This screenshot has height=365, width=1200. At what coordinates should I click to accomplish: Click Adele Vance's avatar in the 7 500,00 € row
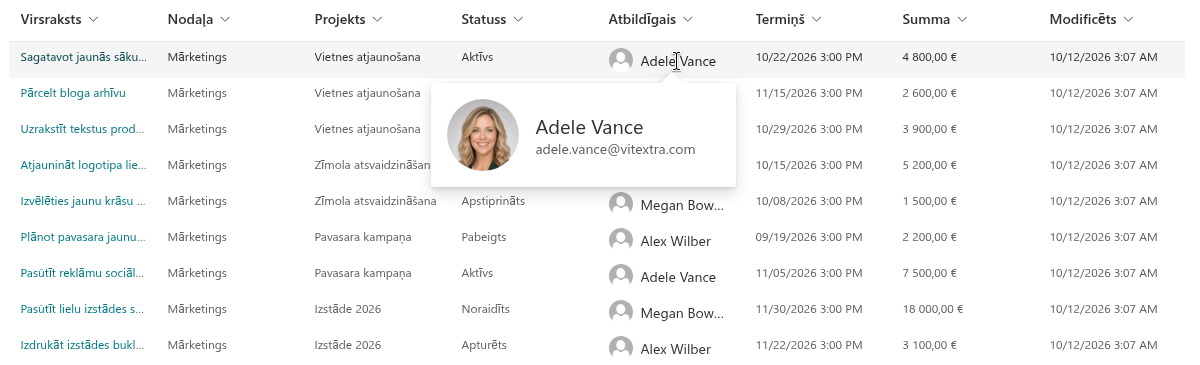(621, 276)
